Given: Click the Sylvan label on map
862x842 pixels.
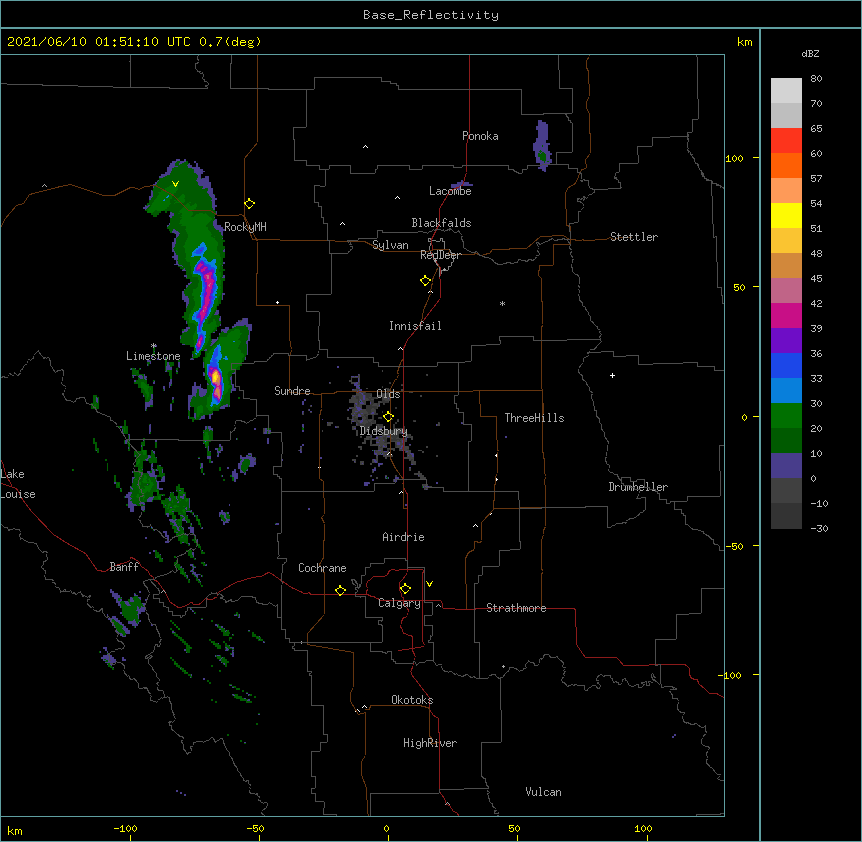Looking at the screenshot, I should pyautogui.click(x=390, y=245).
